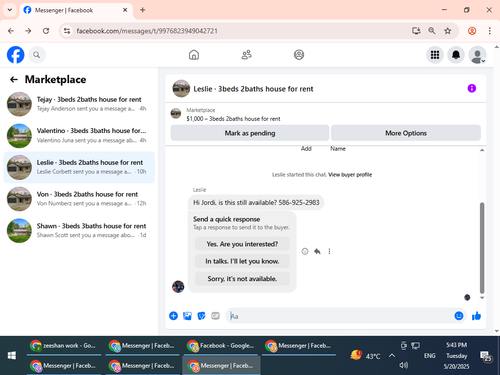Open the Tejay 3beds 2baths conversation
The height and width of the screenshot is (375, 500).
pyautogui.click(x=79, y=104)
